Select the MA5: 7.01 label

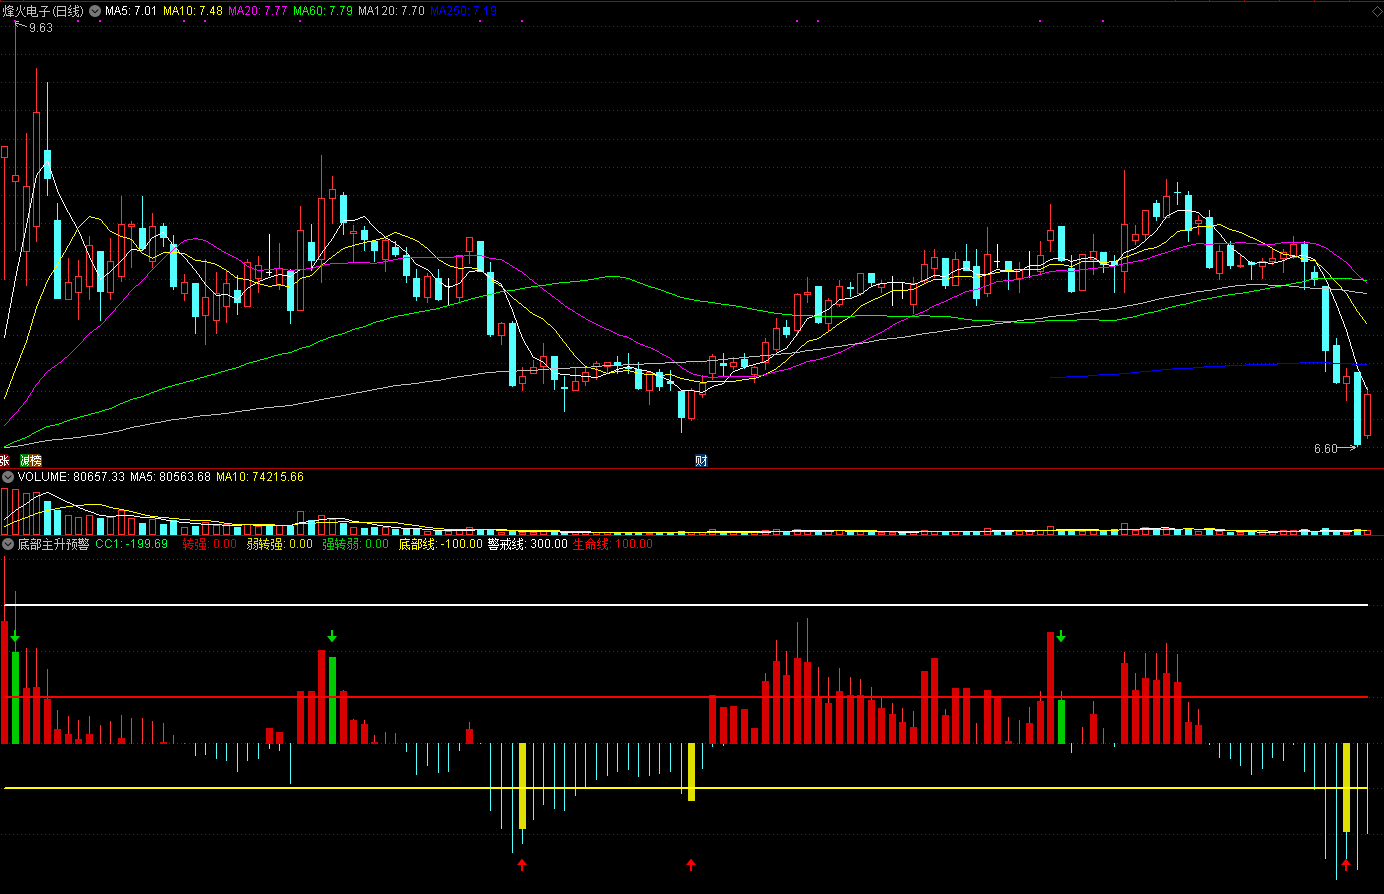[x=131, y=11]
